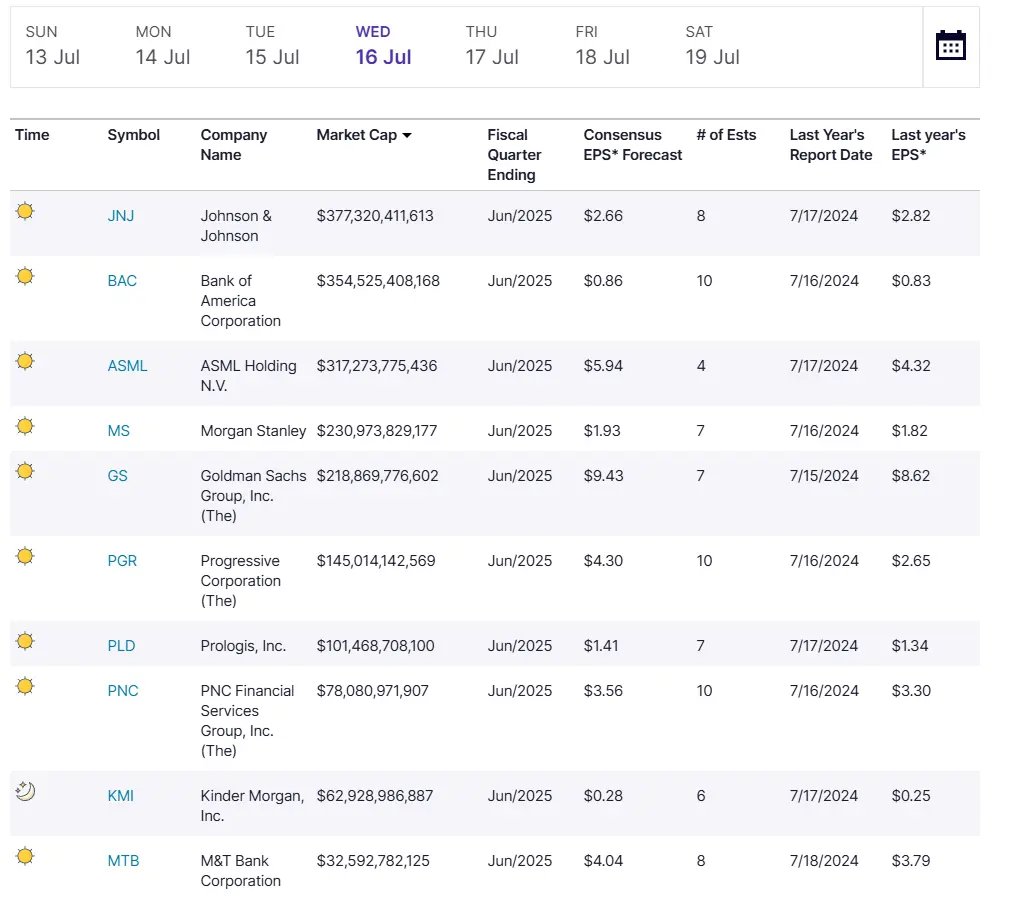Click EPS forecast $5.94
The width and height of the screenshot is (1017, 915).
coord(603,366)
